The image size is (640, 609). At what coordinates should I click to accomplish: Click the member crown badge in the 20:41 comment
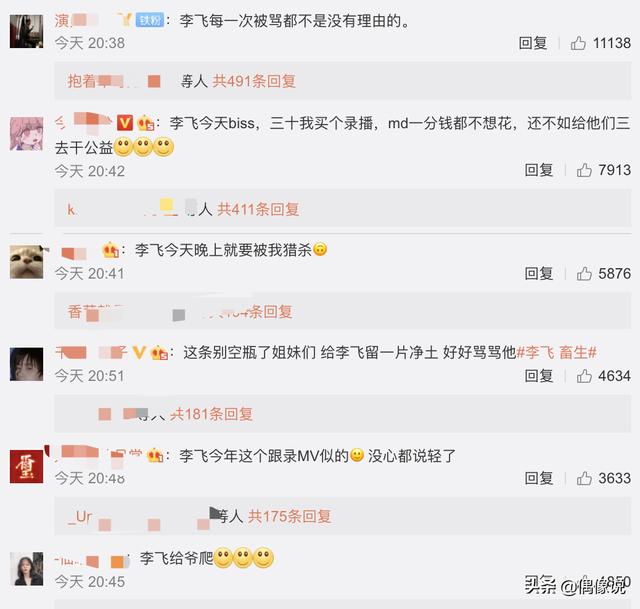110,250
